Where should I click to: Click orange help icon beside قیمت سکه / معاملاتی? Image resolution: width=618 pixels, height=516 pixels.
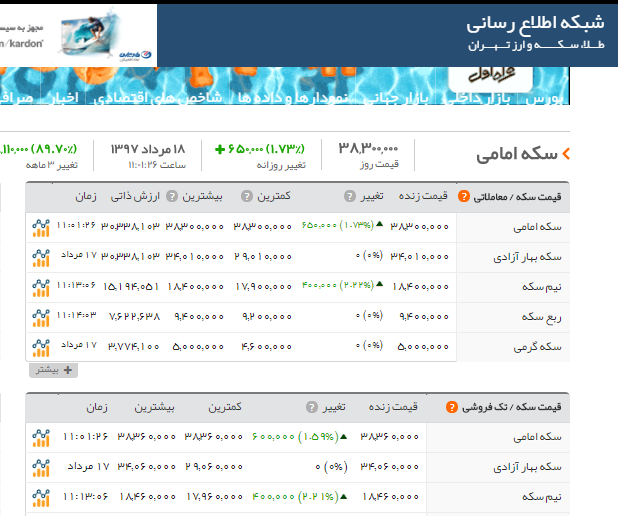click(464, 196)
